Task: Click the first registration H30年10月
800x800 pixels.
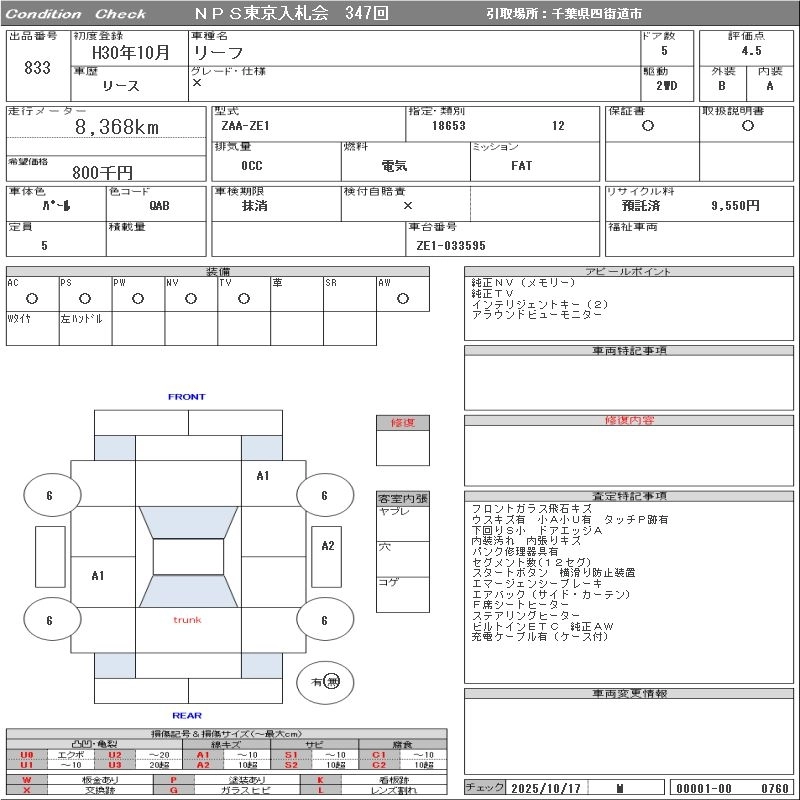Action: (x=130, y=52)
